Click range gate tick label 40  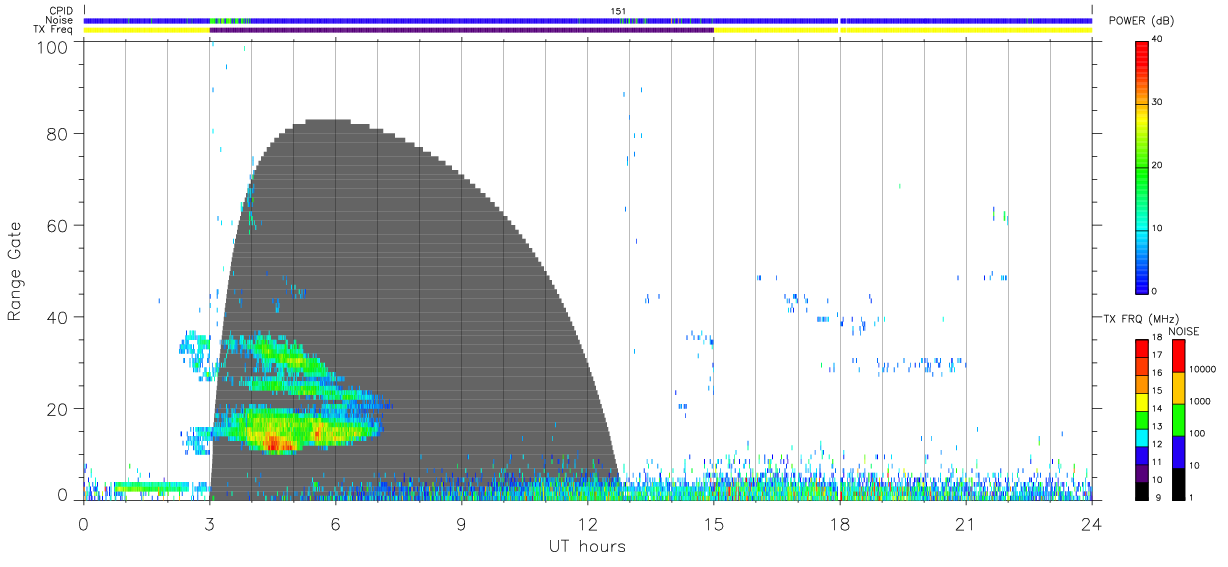point(58,317)
